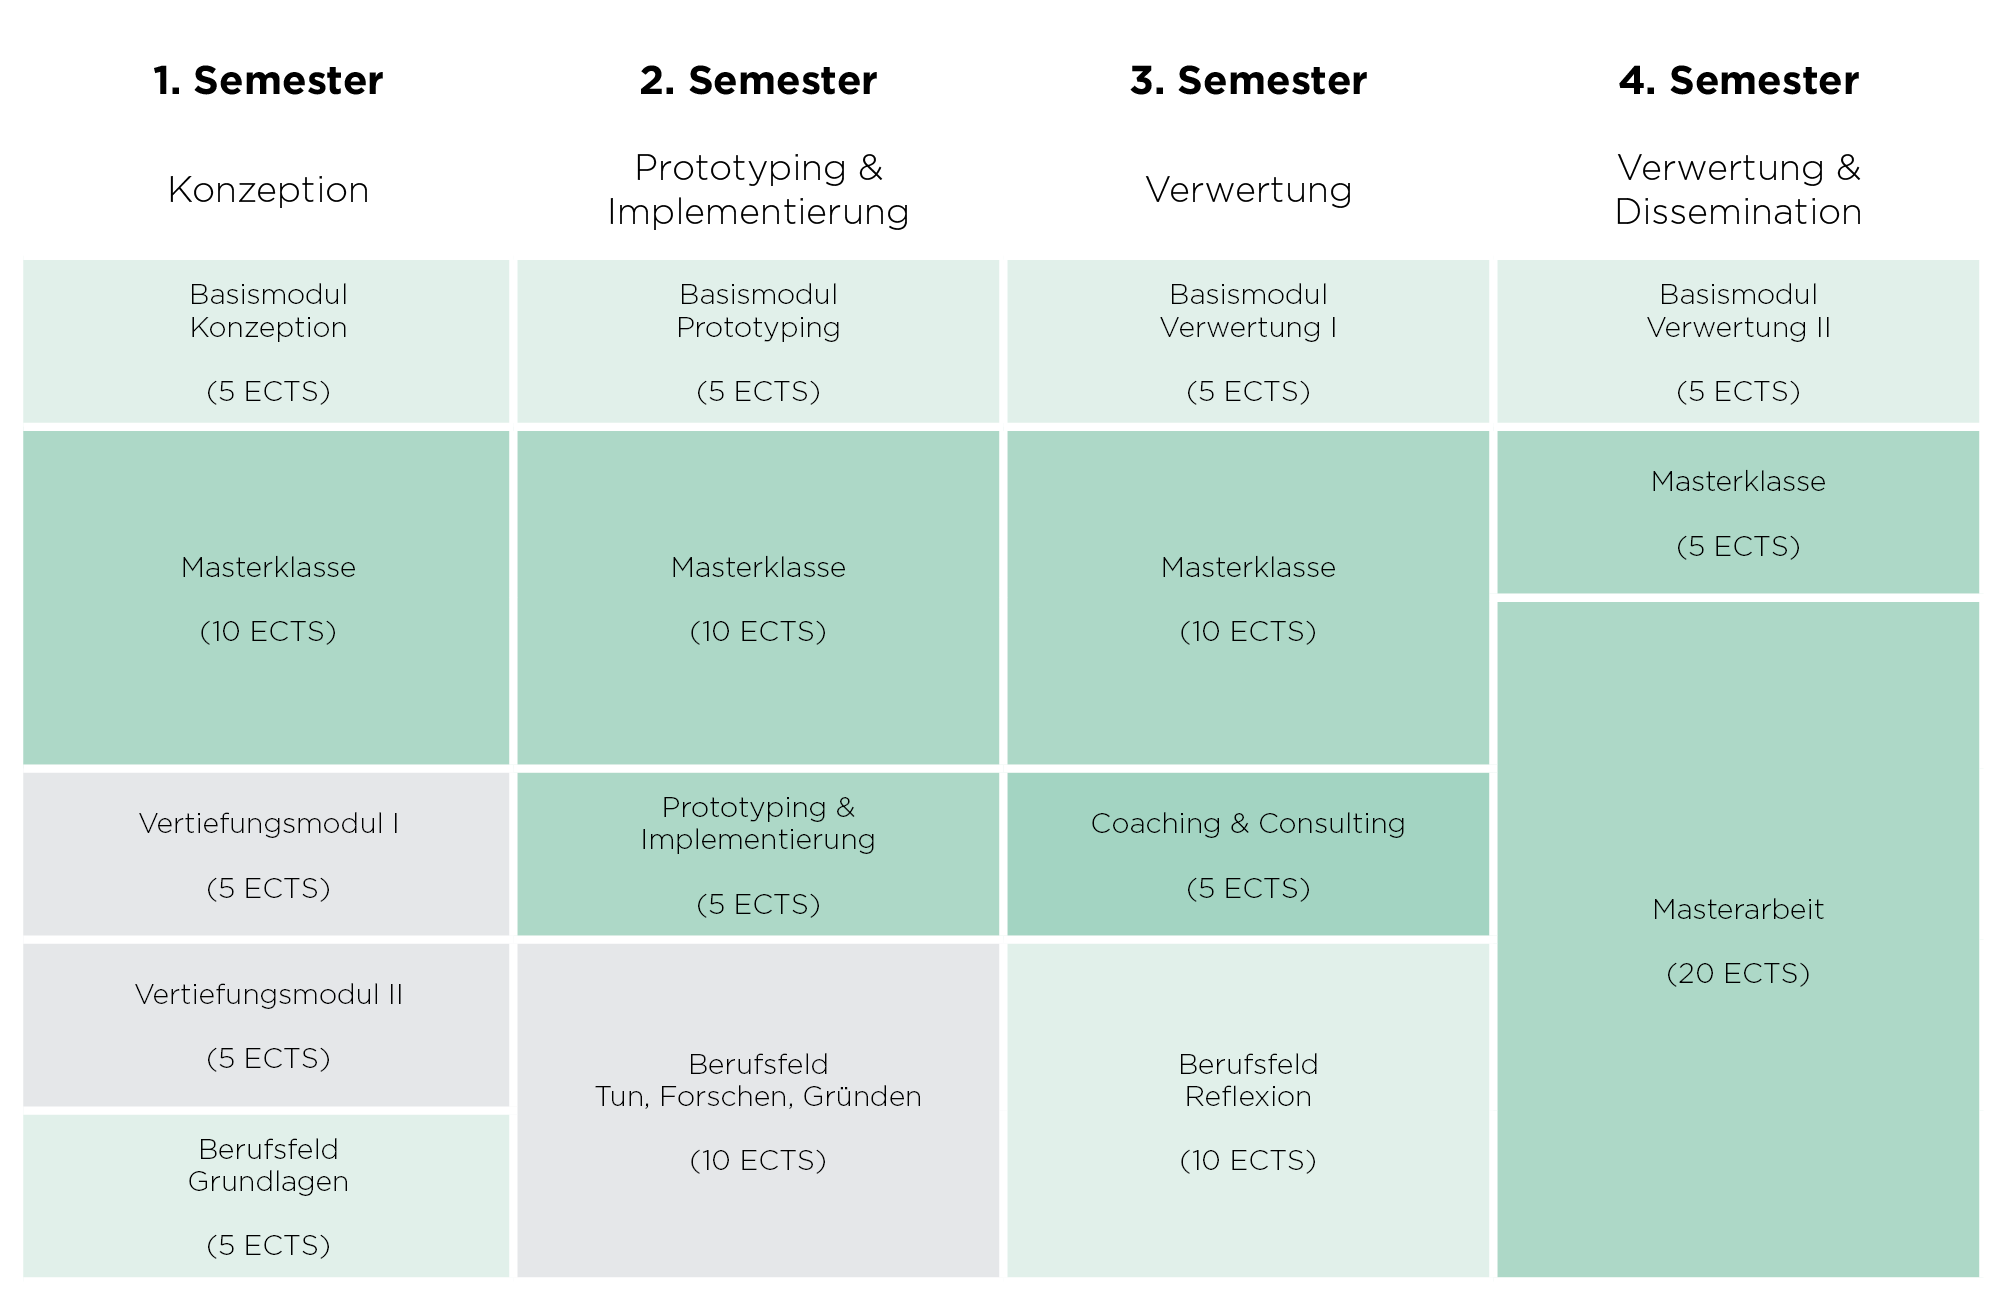The width and height of the screenshot is (2000, 1300).
Task: Open the Berufsfeld Tun, Forschen, Gründen block
Action: click(x=758, y=1110)
